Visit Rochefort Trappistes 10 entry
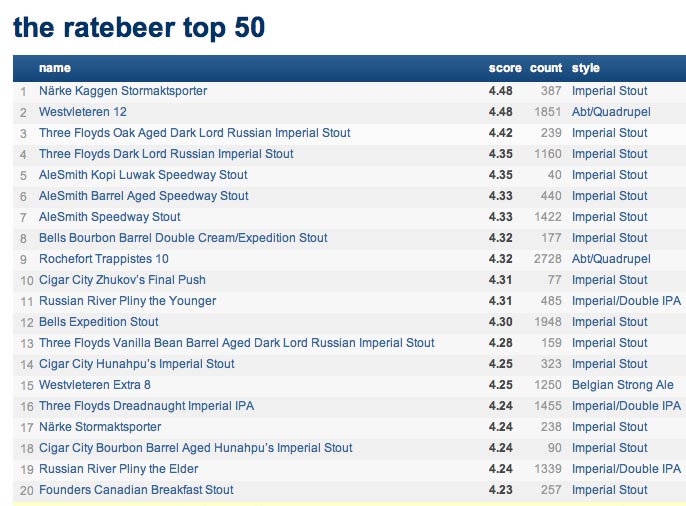 pyautogui.click(x=104, y=259)
